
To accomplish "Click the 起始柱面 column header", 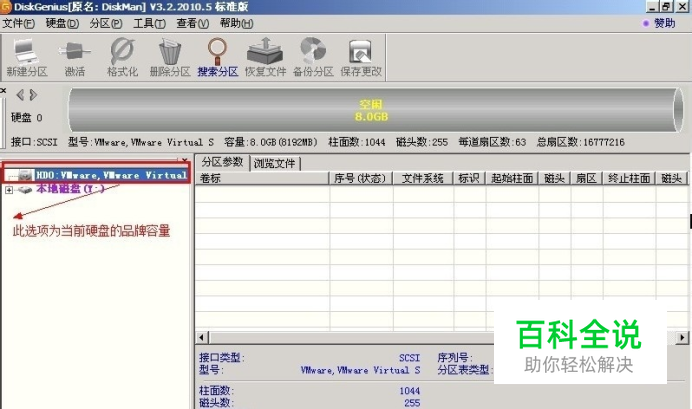I will point(512,178).
